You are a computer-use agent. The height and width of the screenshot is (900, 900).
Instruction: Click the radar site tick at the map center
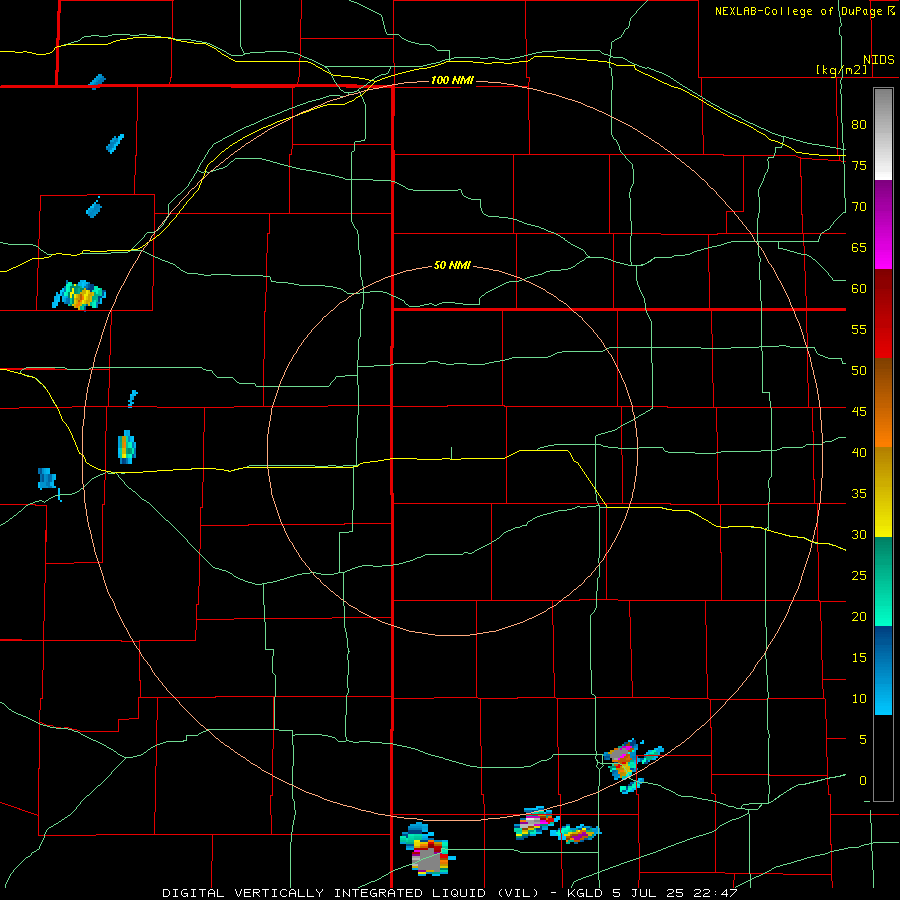(451, 453)
